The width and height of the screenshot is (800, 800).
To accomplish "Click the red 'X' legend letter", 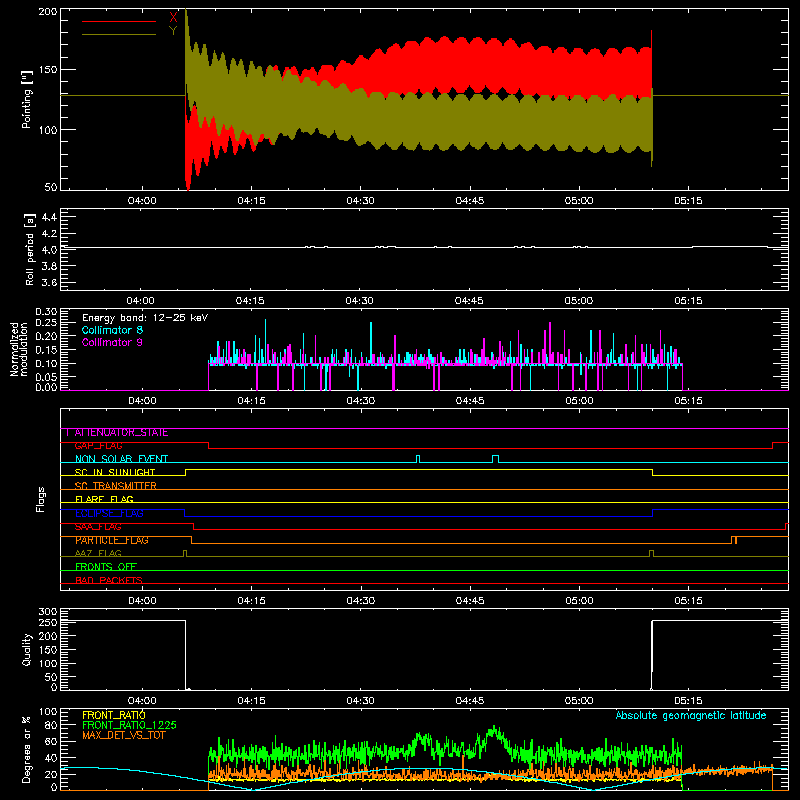I will tap(173, 17).
